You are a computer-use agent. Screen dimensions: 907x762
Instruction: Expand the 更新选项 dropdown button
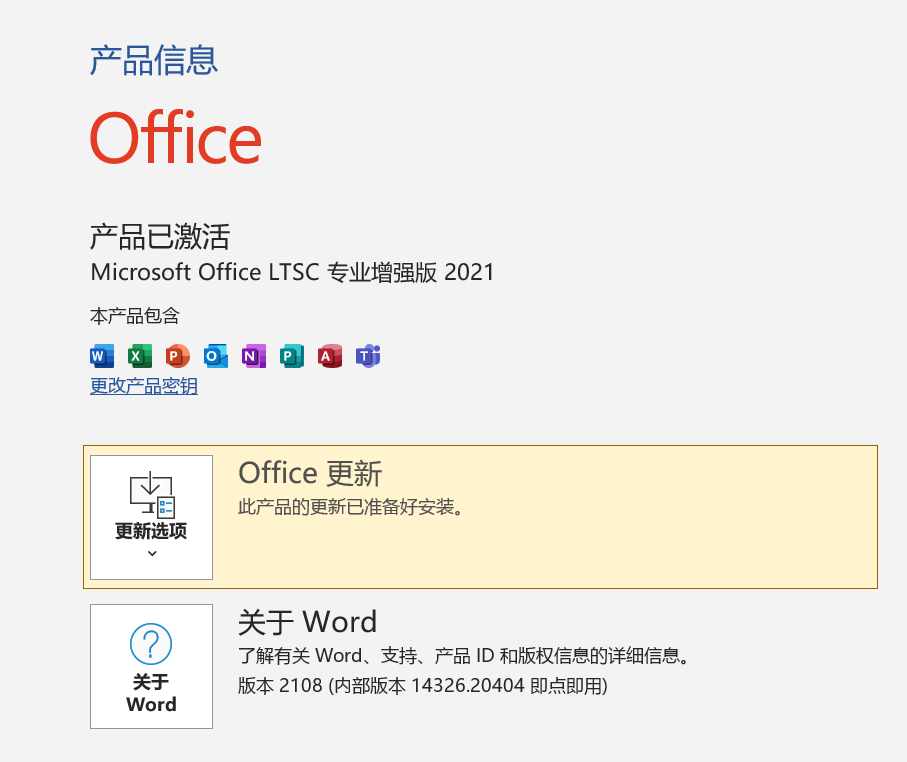[x=152, y=517]
